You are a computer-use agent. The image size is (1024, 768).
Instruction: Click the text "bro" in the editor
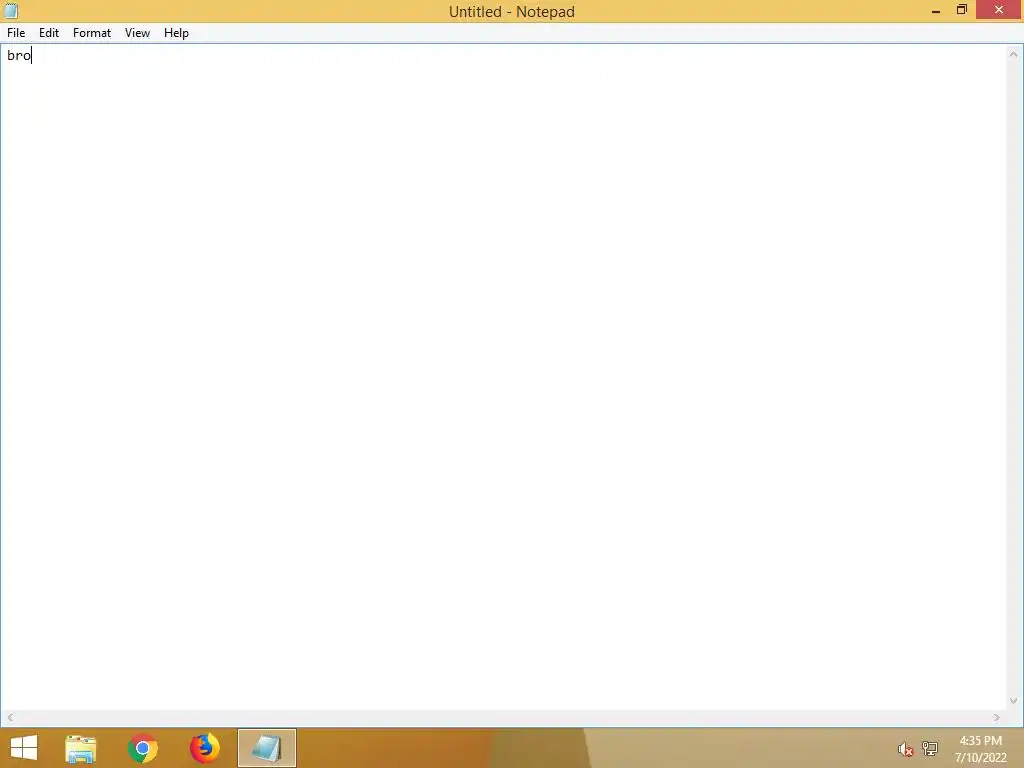pos(19,56)
